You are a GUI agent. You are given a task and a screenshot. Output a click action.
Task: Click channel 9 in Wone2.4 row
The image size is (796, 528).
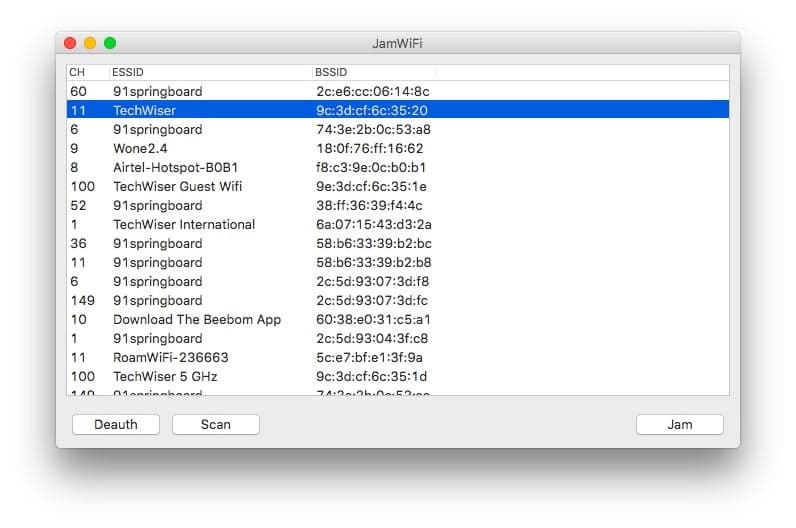pyautogui.click(x=75, y=148)
